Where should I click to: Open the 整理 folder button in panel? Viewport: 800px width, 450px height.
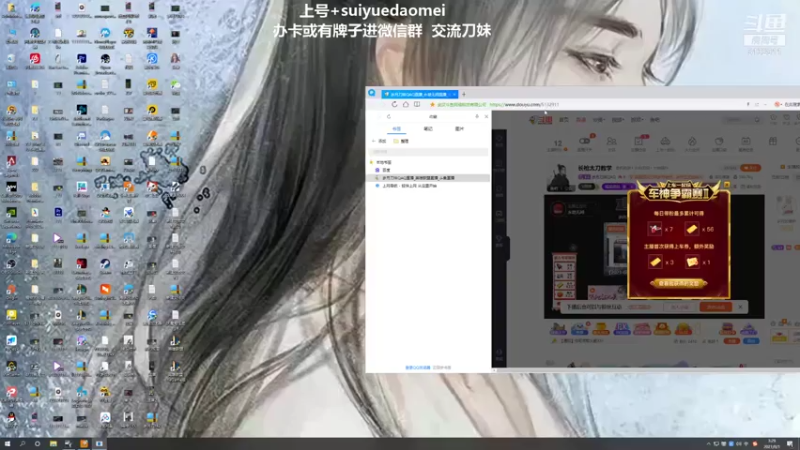[402, 141]
